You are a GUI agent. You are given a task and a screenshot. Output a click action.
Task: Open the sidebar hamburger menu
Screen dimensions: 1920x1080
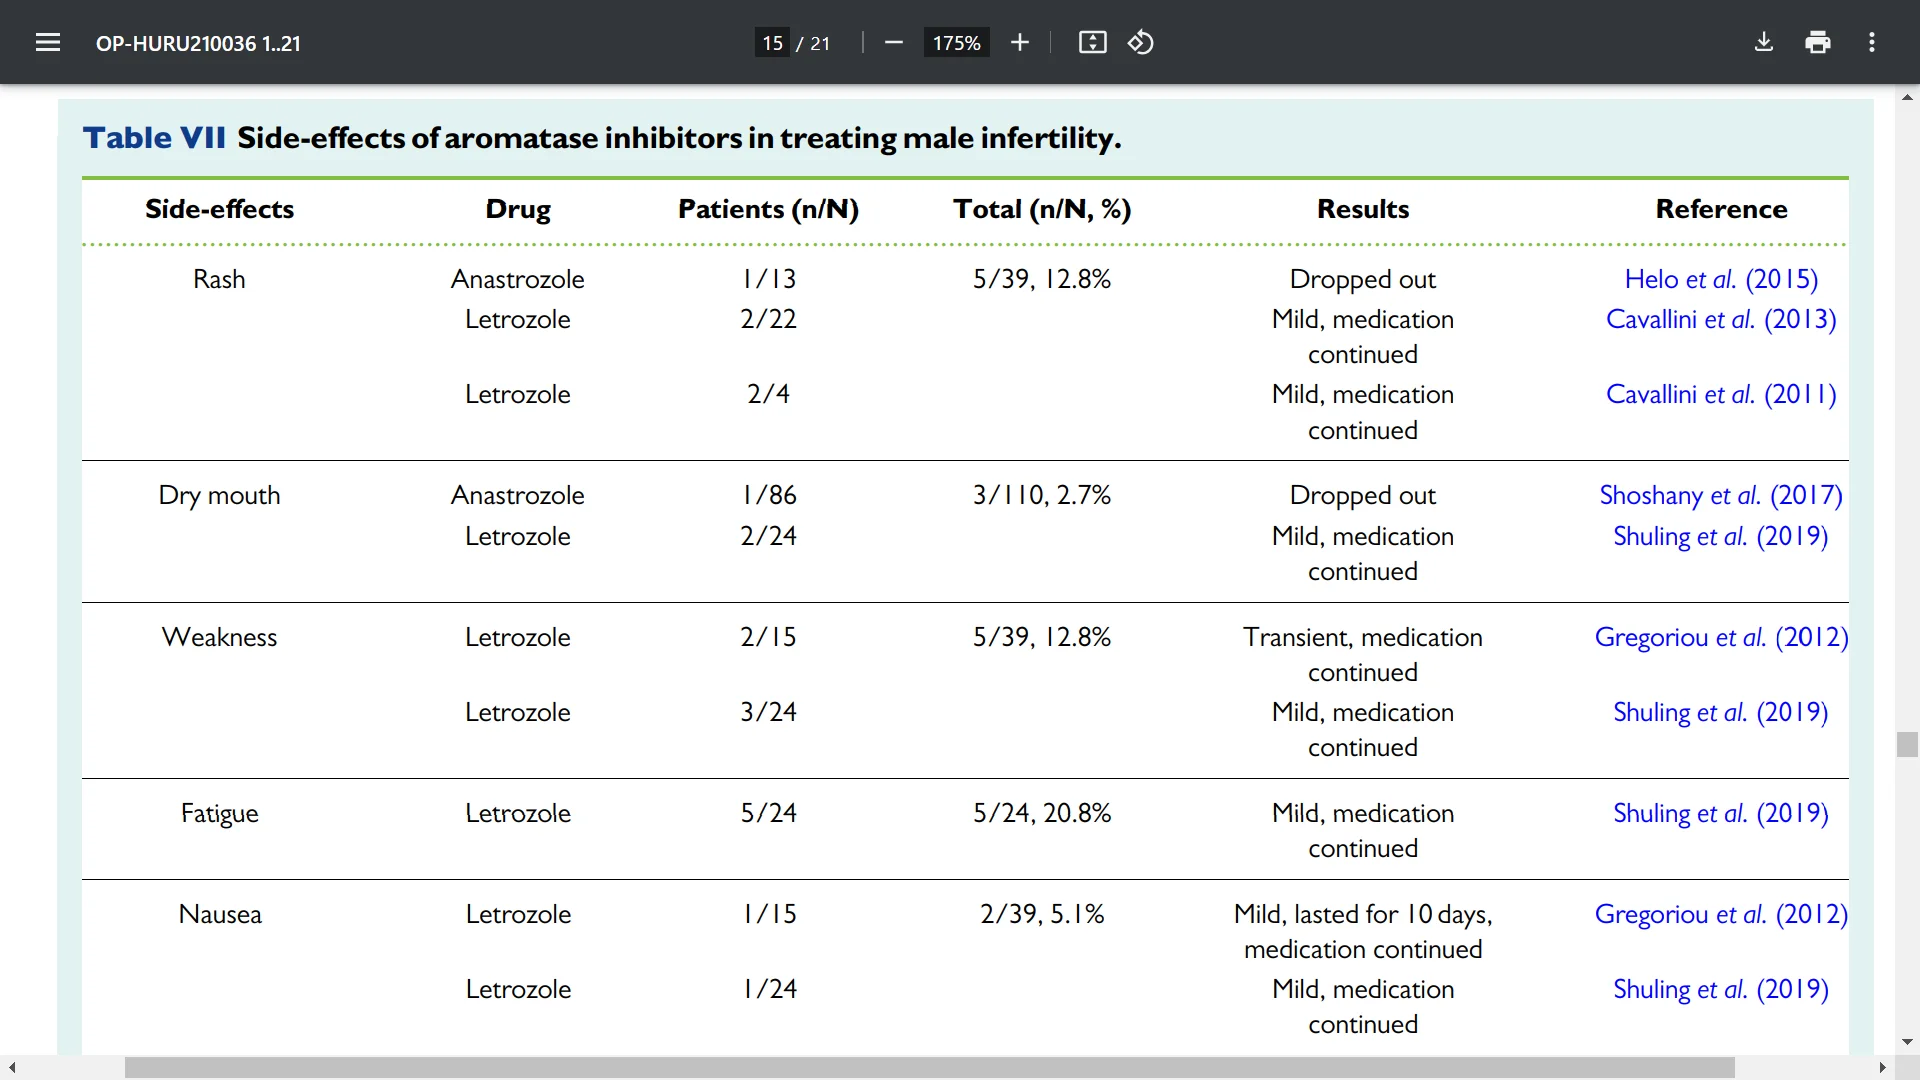click(x=48, y=42)
